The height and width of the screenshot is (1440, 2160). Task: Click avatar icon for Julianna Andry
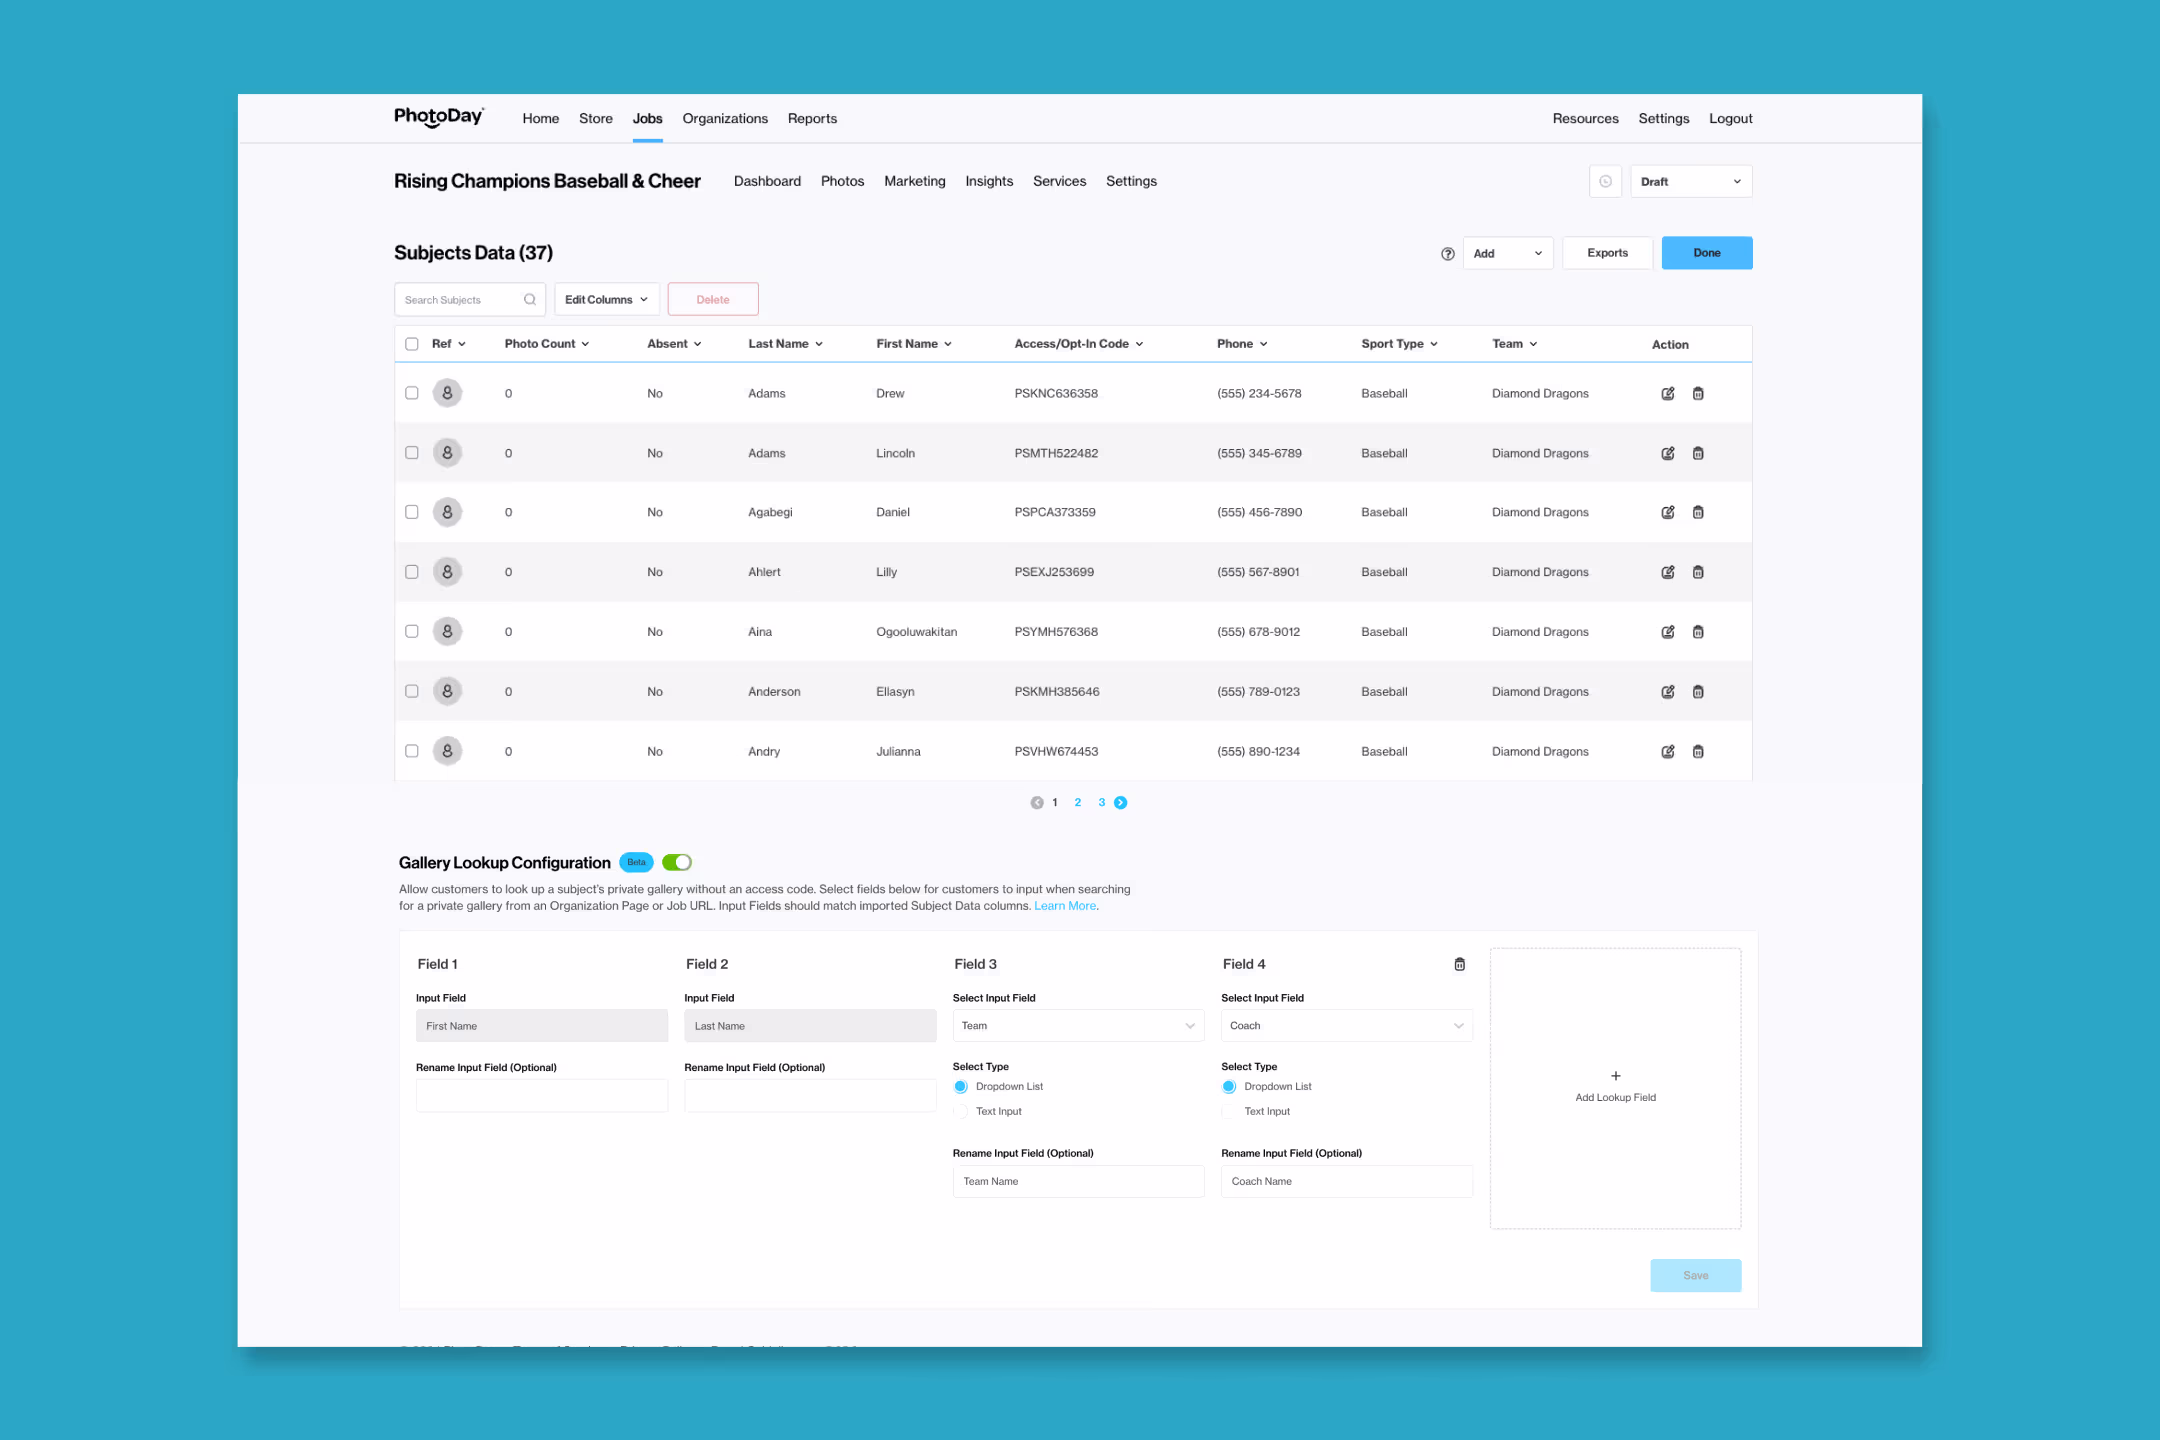[447, 752]
